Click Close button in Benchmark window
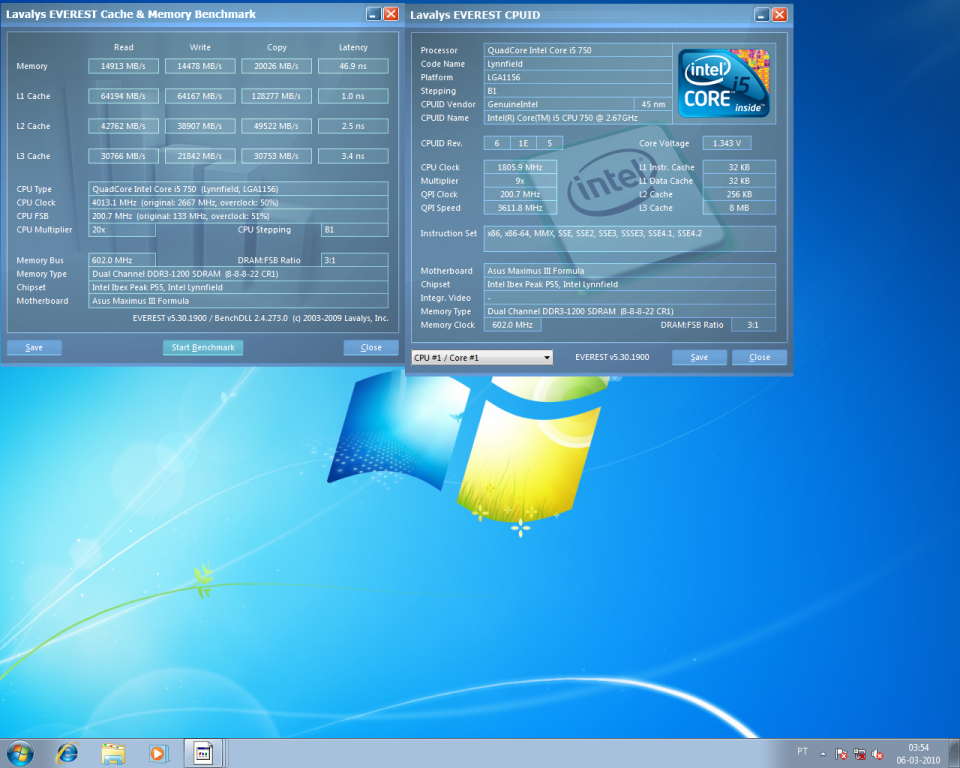The image size is (960, 768). pyautogui.click(x=371, y=347)
